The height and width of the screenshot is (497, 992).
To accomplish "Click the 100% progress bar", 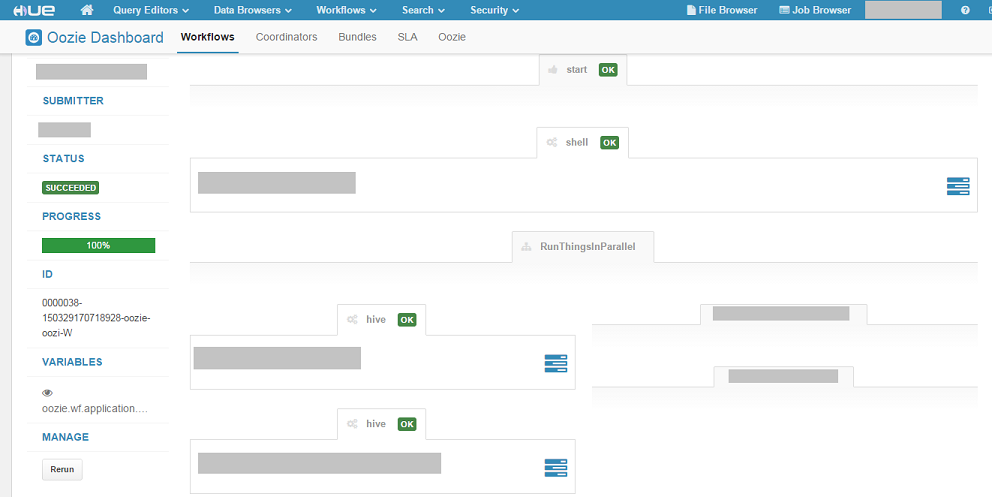I will tap(99, 245).
